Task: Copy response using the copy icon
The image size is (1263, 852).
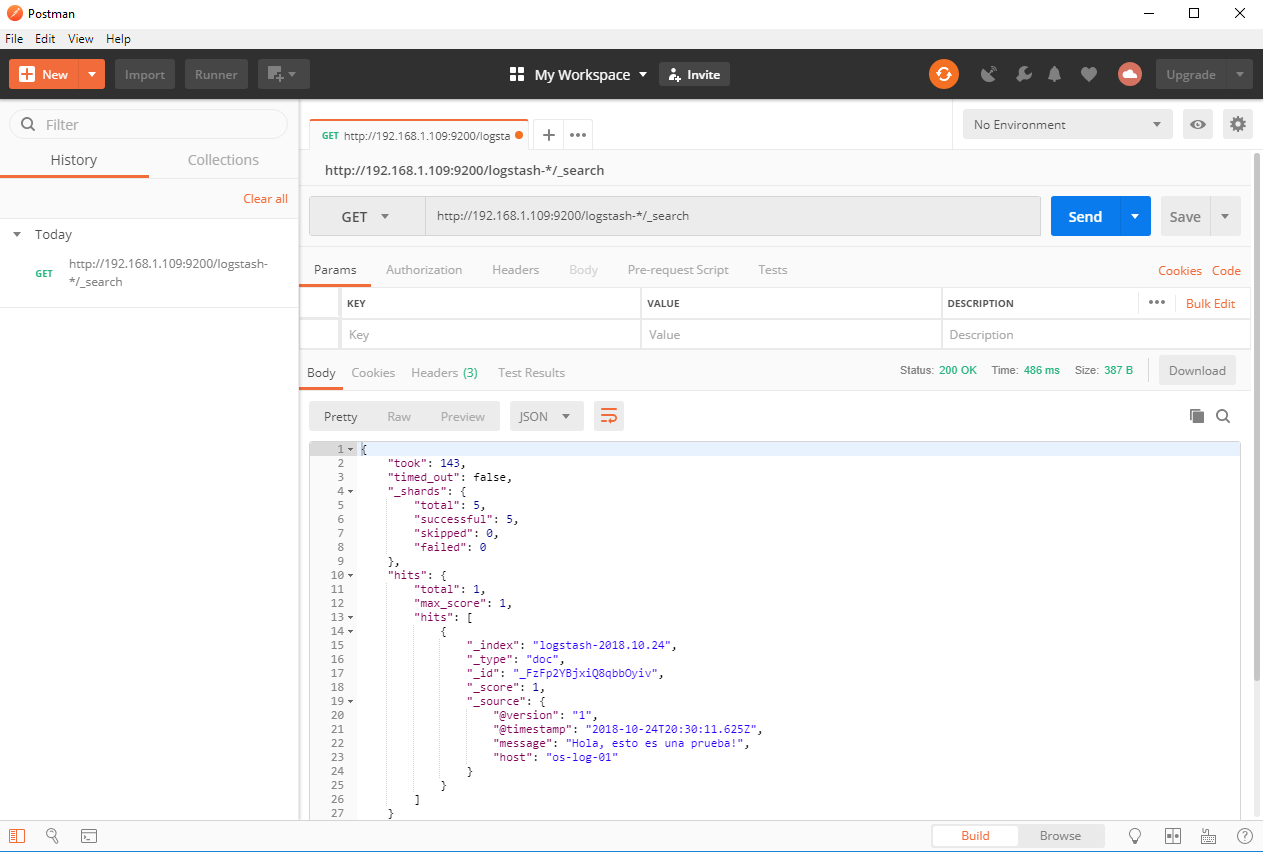Action: (1196, 416)
